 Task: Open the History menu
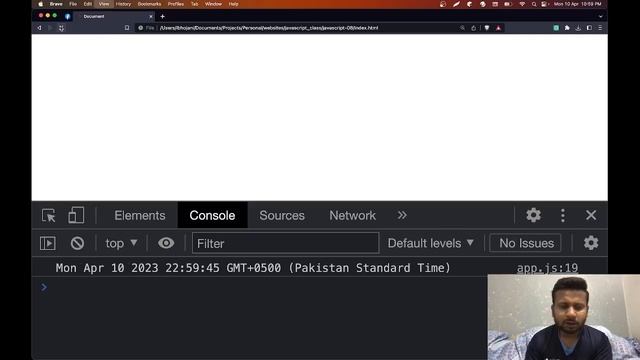tap(123, 4)
